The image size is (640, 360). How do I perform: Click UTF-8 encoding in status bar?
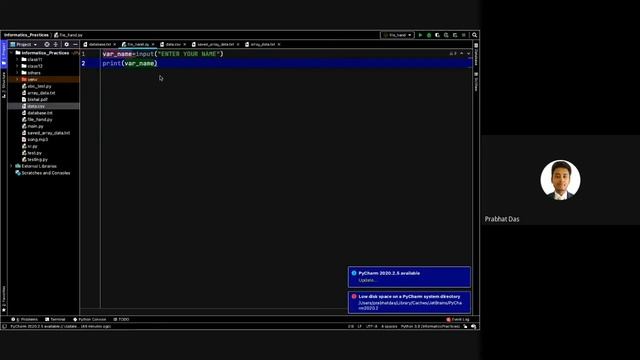tap(371, 326)
